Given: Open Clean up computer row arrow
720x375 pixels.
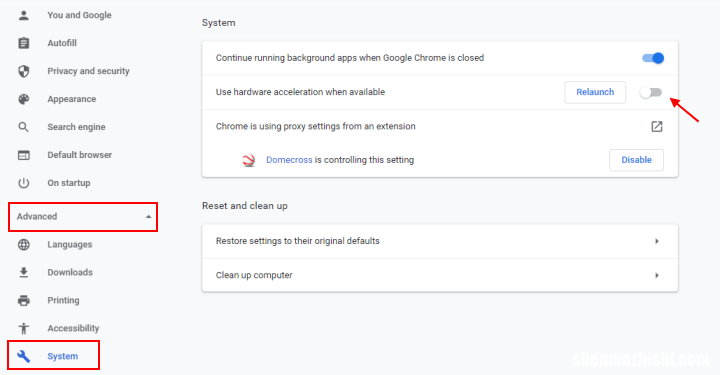Looking at the screenshot, I should click(657, 275).
